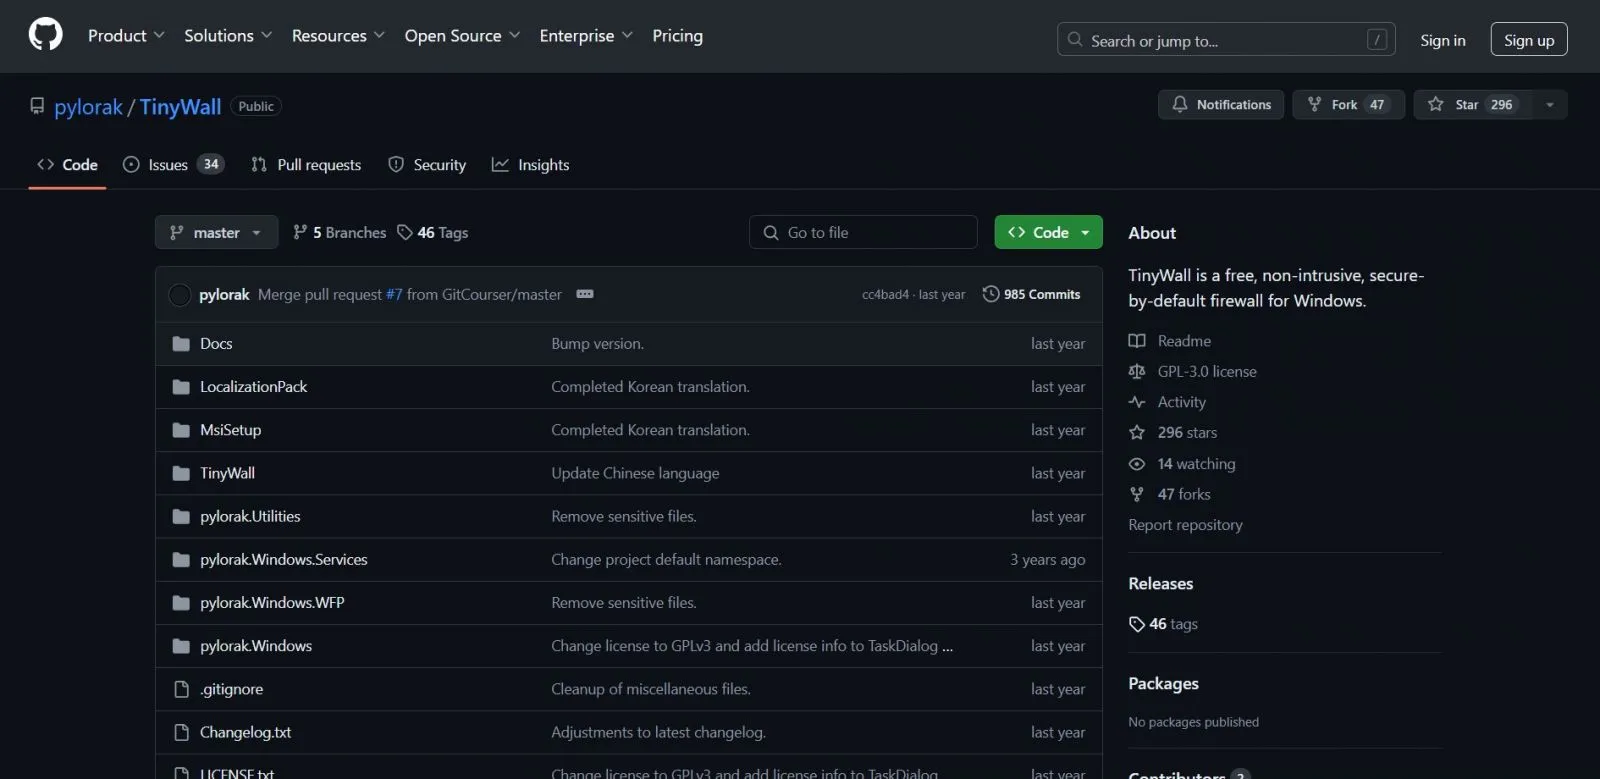This screenshot has width=1600, height=779.
Task: Open the .gitignore file name
Action: click(x=232, y=689)
